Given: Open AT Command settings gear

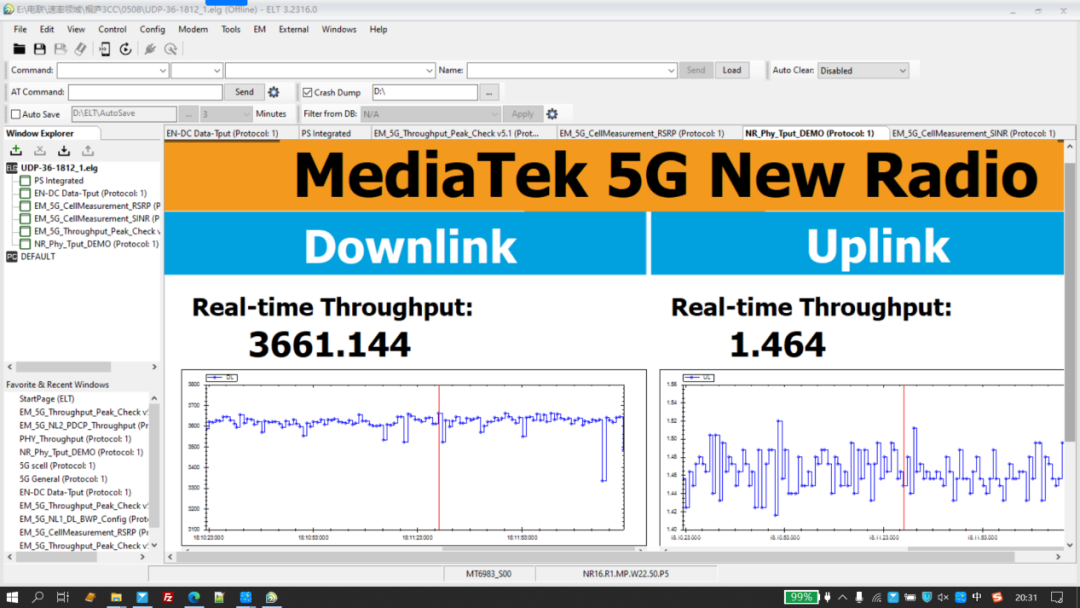Looking at the screenshot, I should pos(274,92).
